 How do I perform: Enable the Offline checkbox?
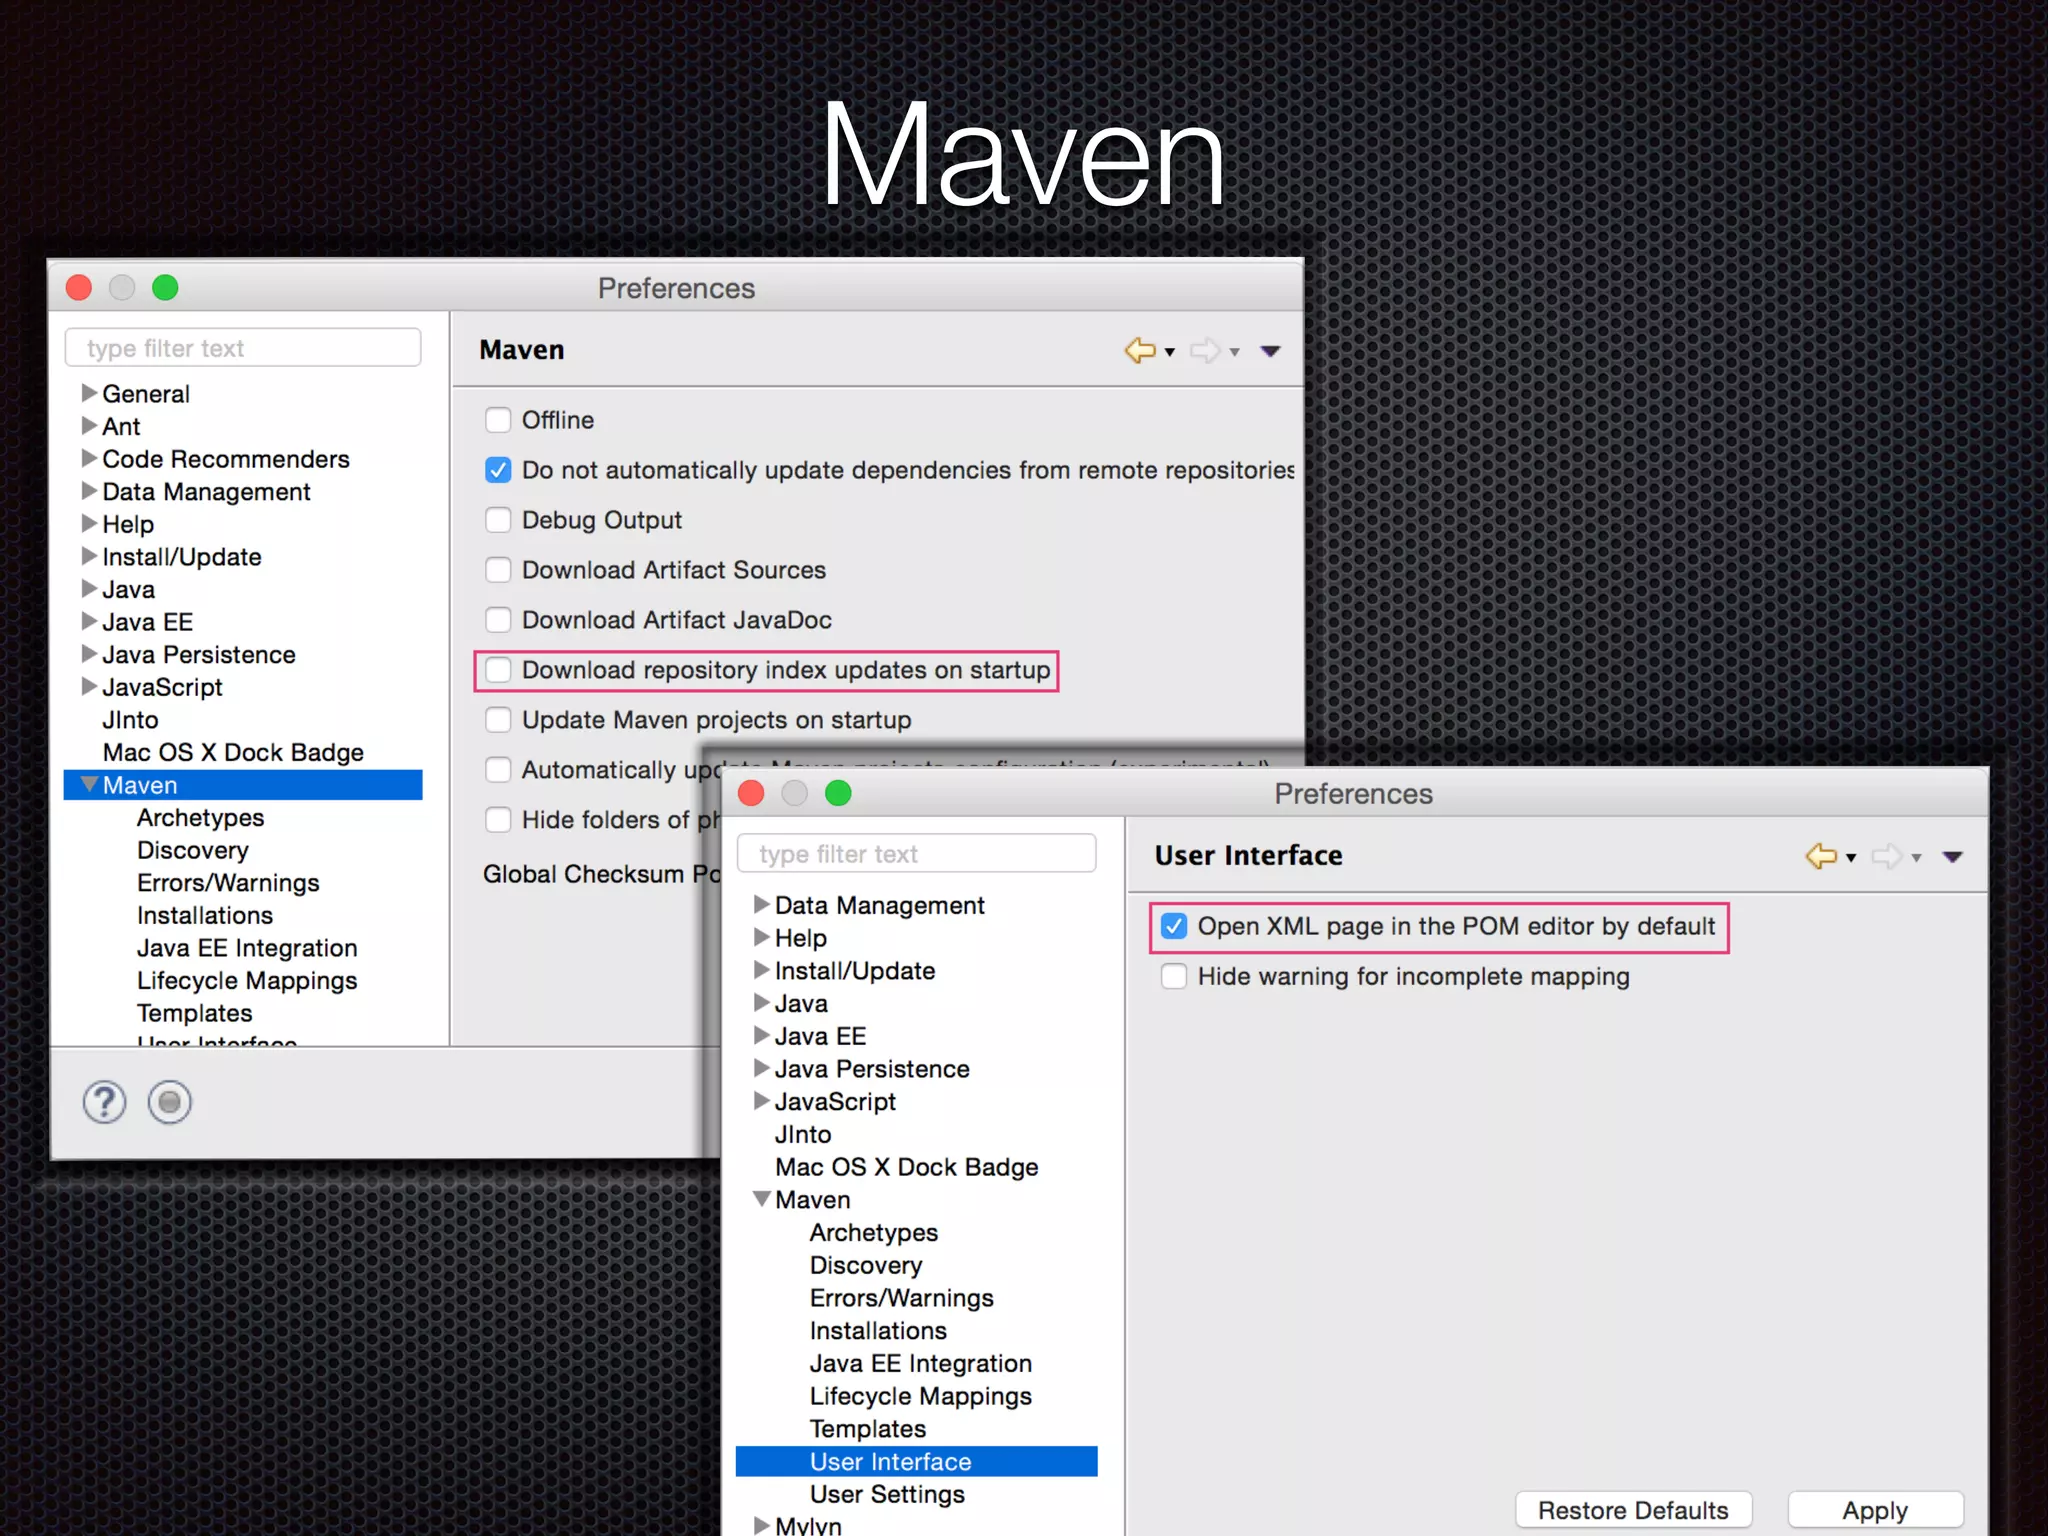click(x=498, y=420)
